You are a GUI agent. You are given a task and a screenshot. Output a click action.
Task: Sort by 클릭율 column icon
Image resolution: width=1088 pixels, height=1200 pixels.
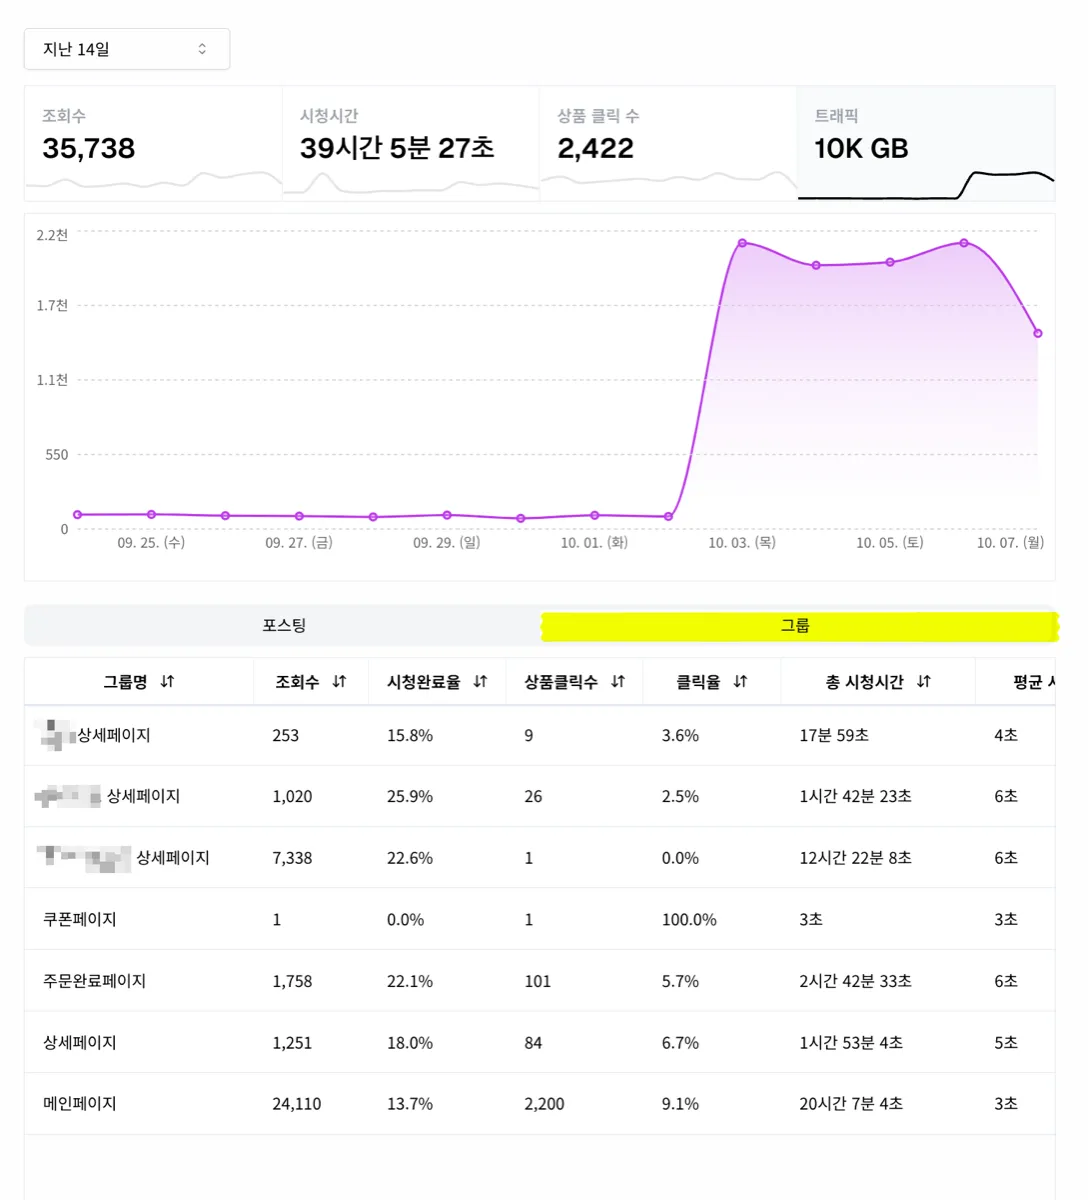[x=740, y=682]
